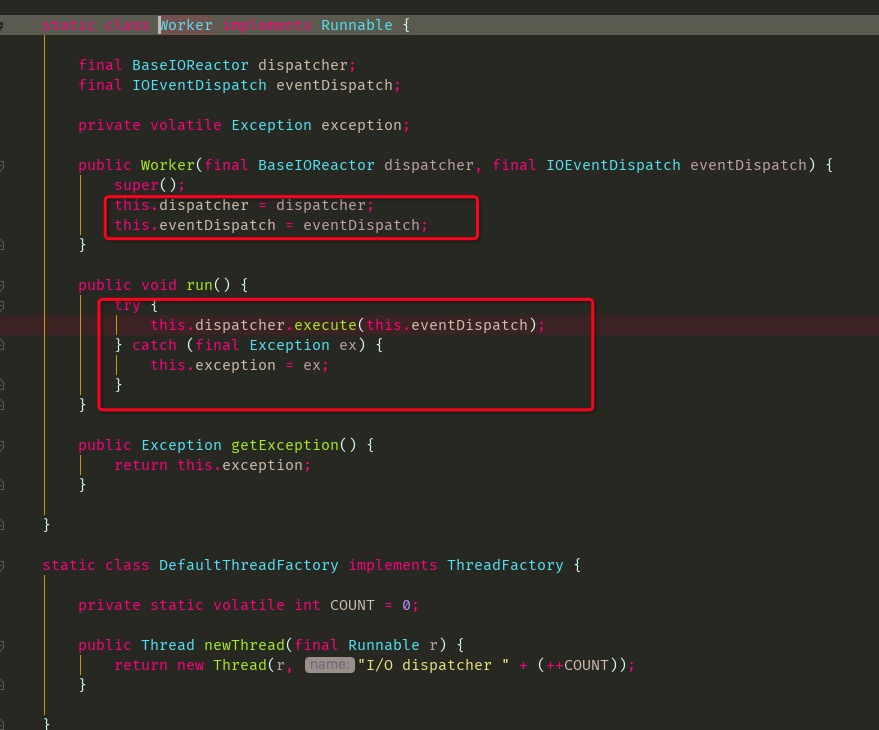Screen dimensions: 879x730
Task: Click eventDispatch name in the IOEventDispatch field declaration
Action: point(334,85)
